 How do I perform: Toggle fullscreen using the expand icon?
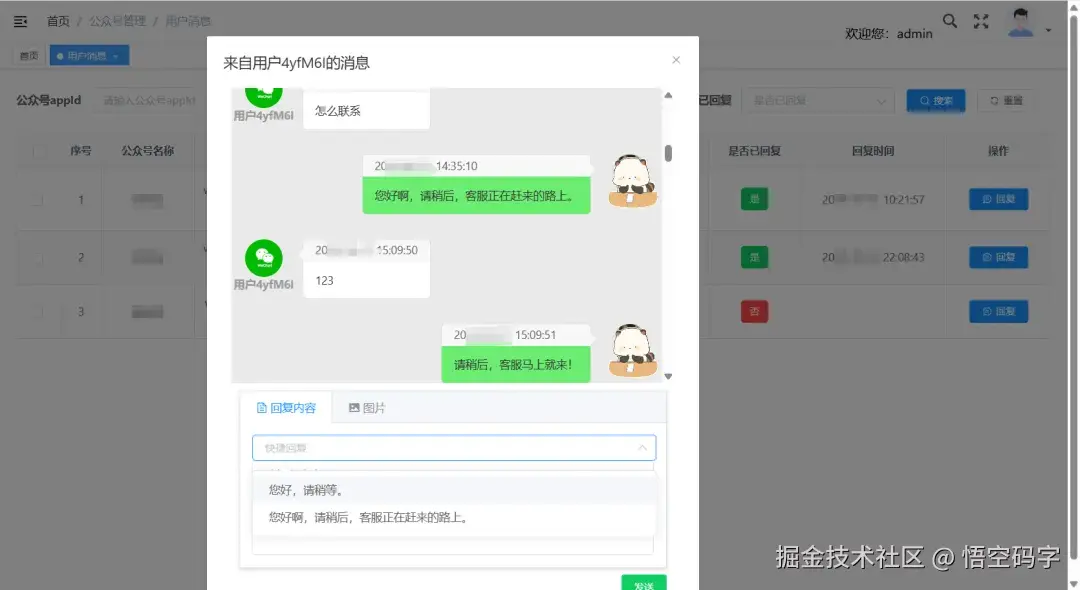pyautogui.click(x=981, y=20)
